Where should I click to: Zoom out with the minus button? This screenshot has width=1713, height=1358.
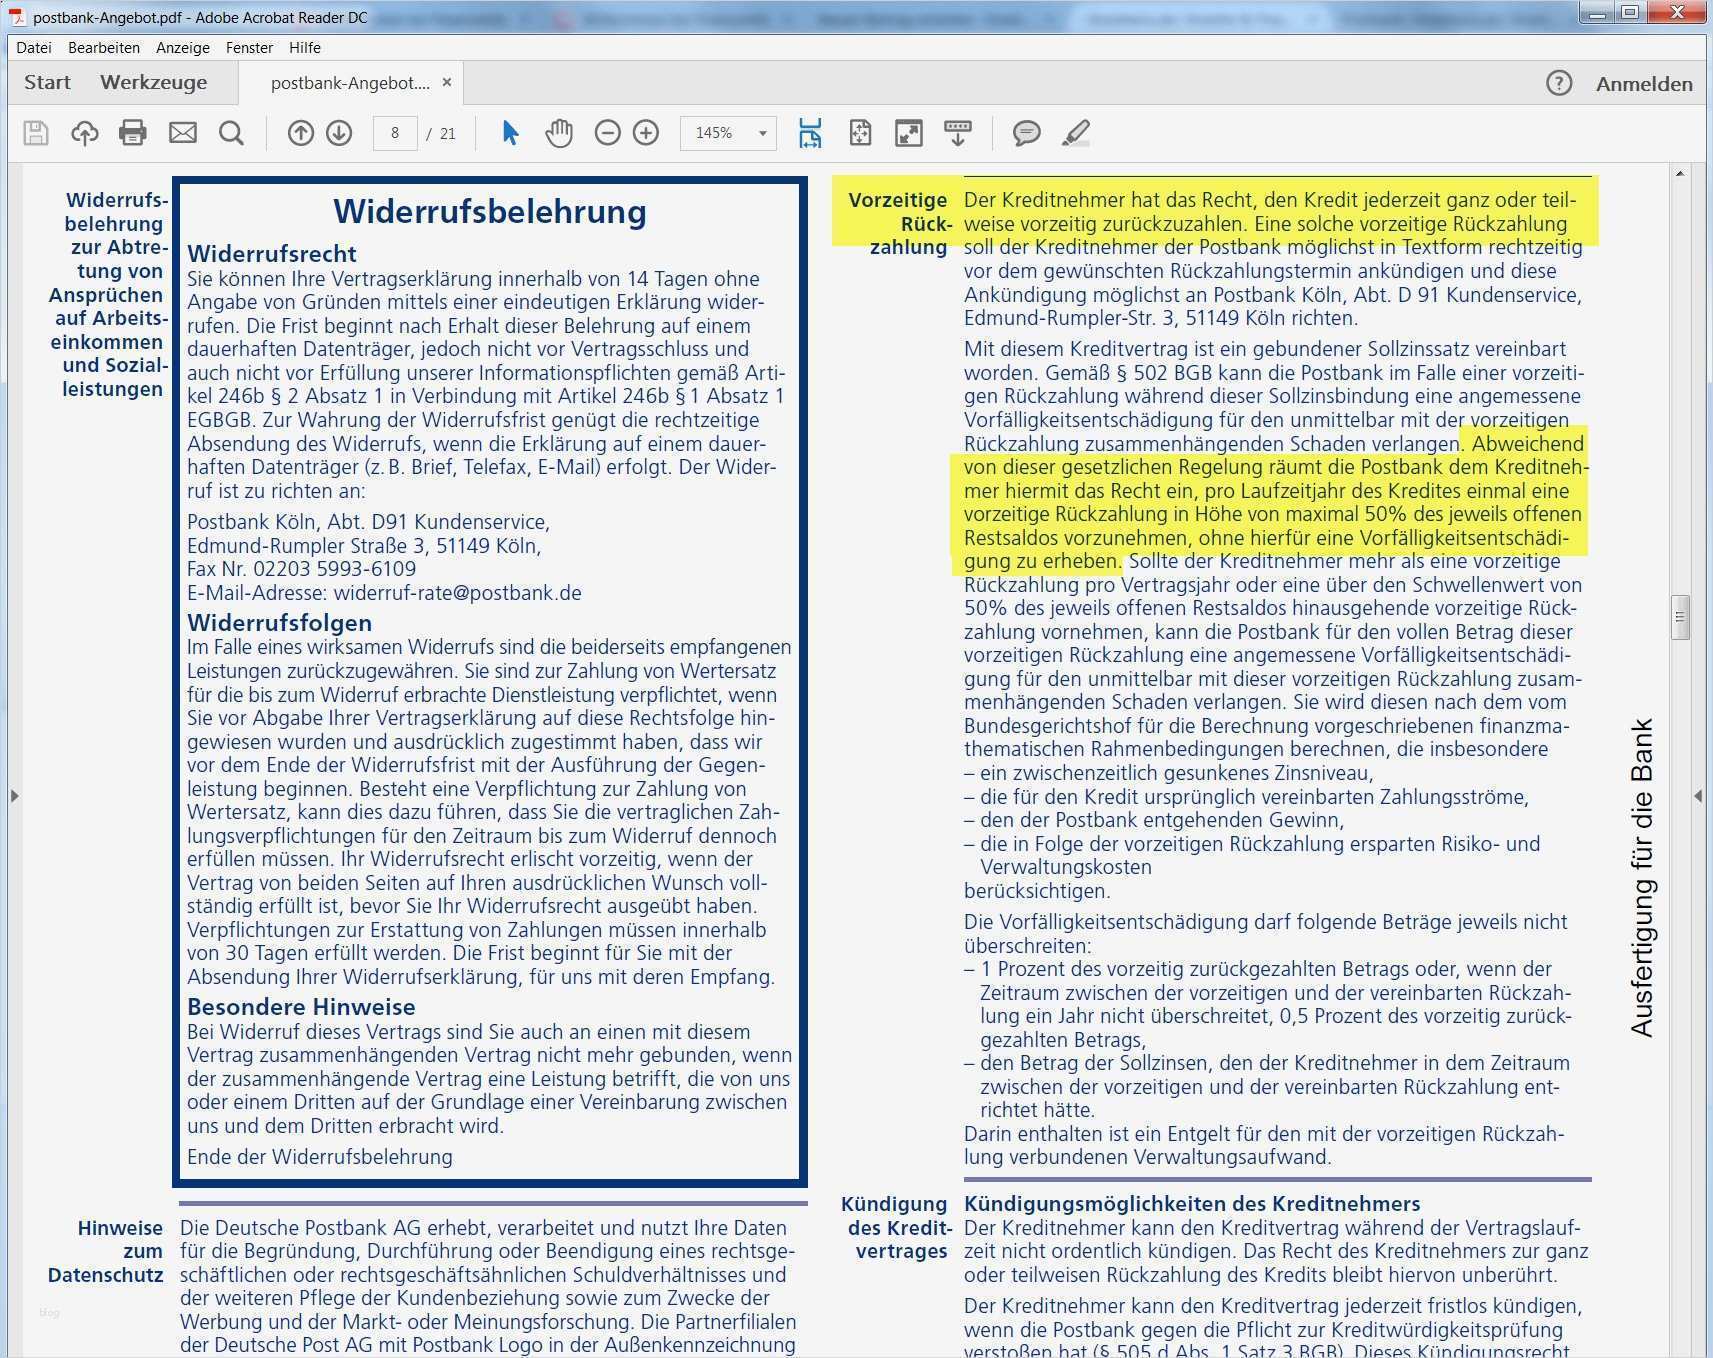tap(607, 133)
